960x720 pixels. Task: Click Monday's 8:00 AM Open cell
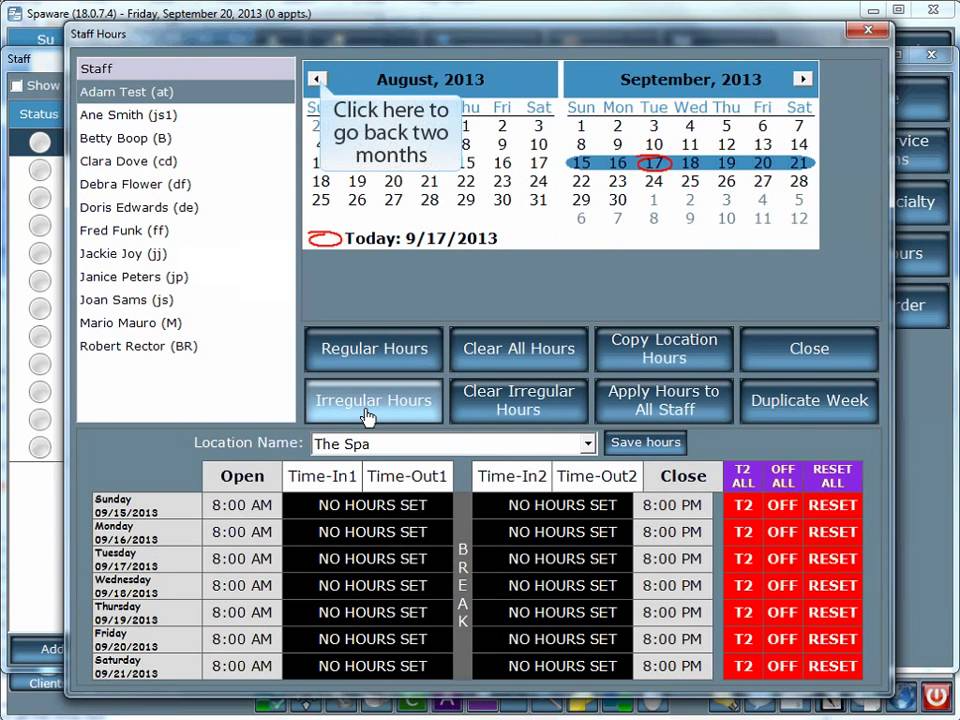[x=242, y=532]
